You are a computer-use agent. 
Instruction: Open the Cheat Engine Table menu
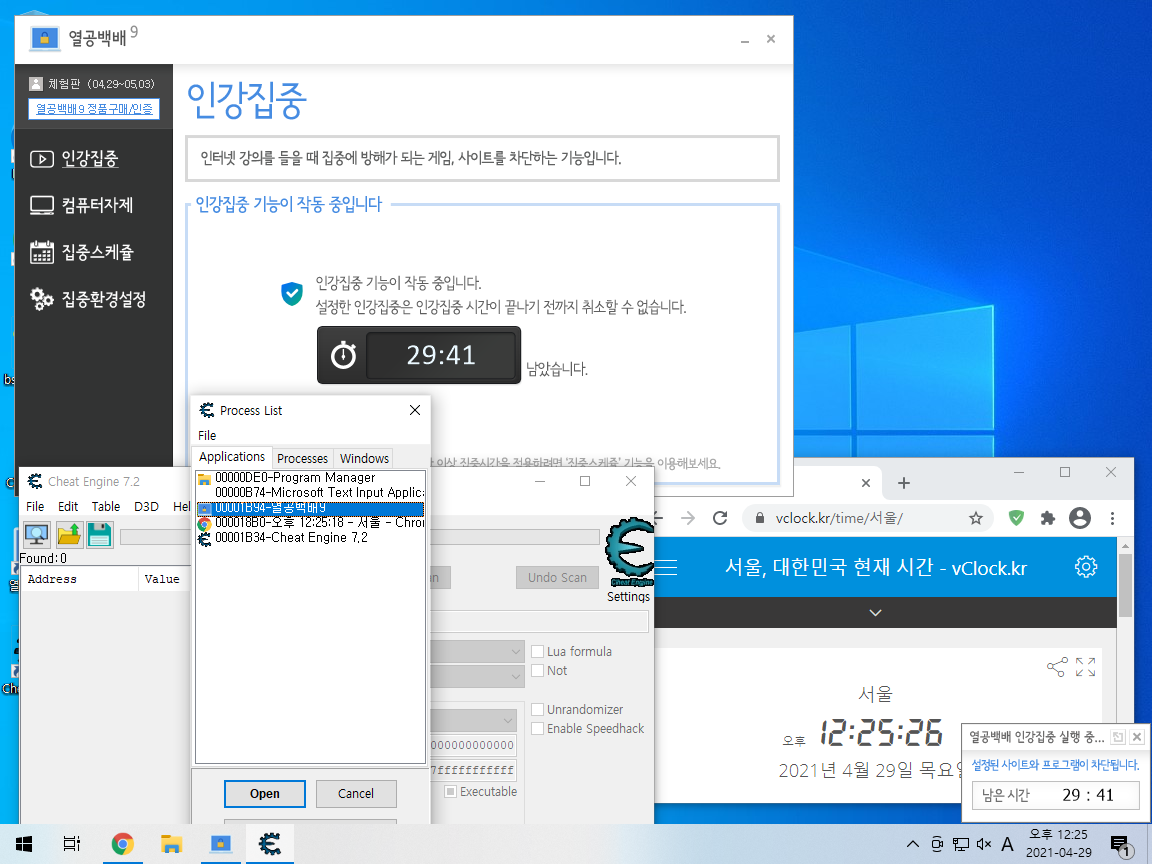(106, 506)
